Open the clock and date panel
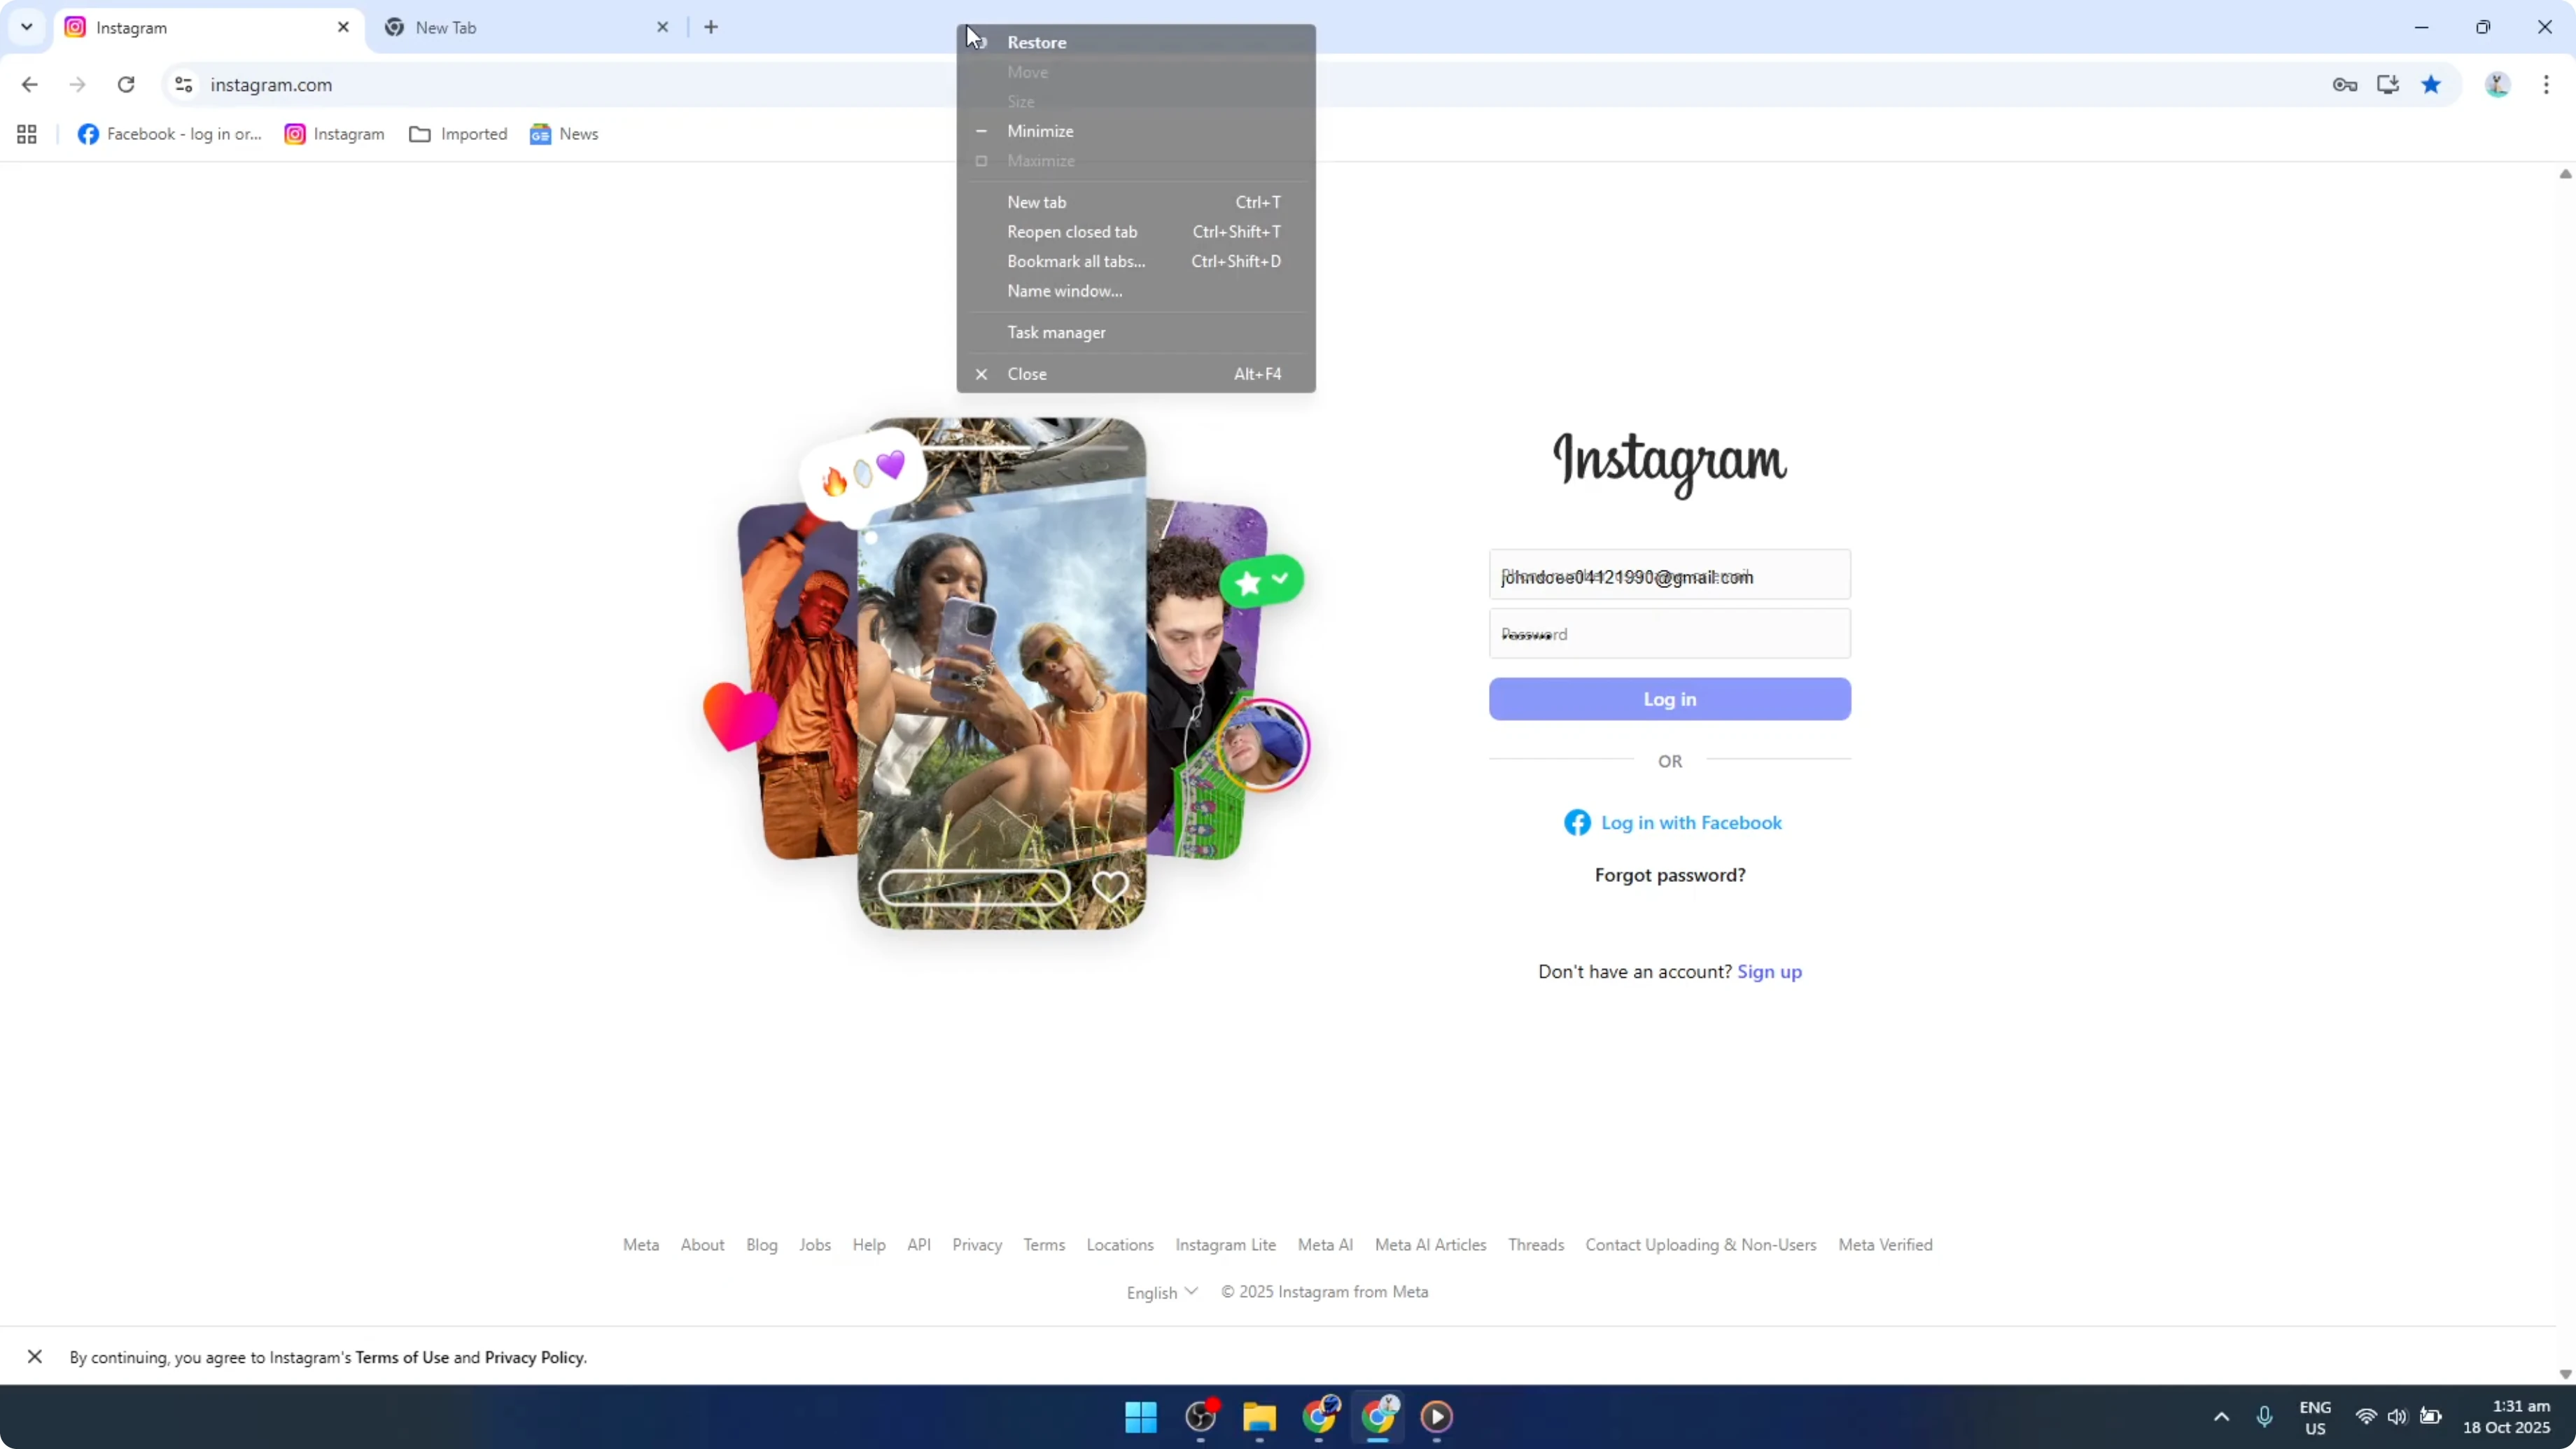 2506,1417
